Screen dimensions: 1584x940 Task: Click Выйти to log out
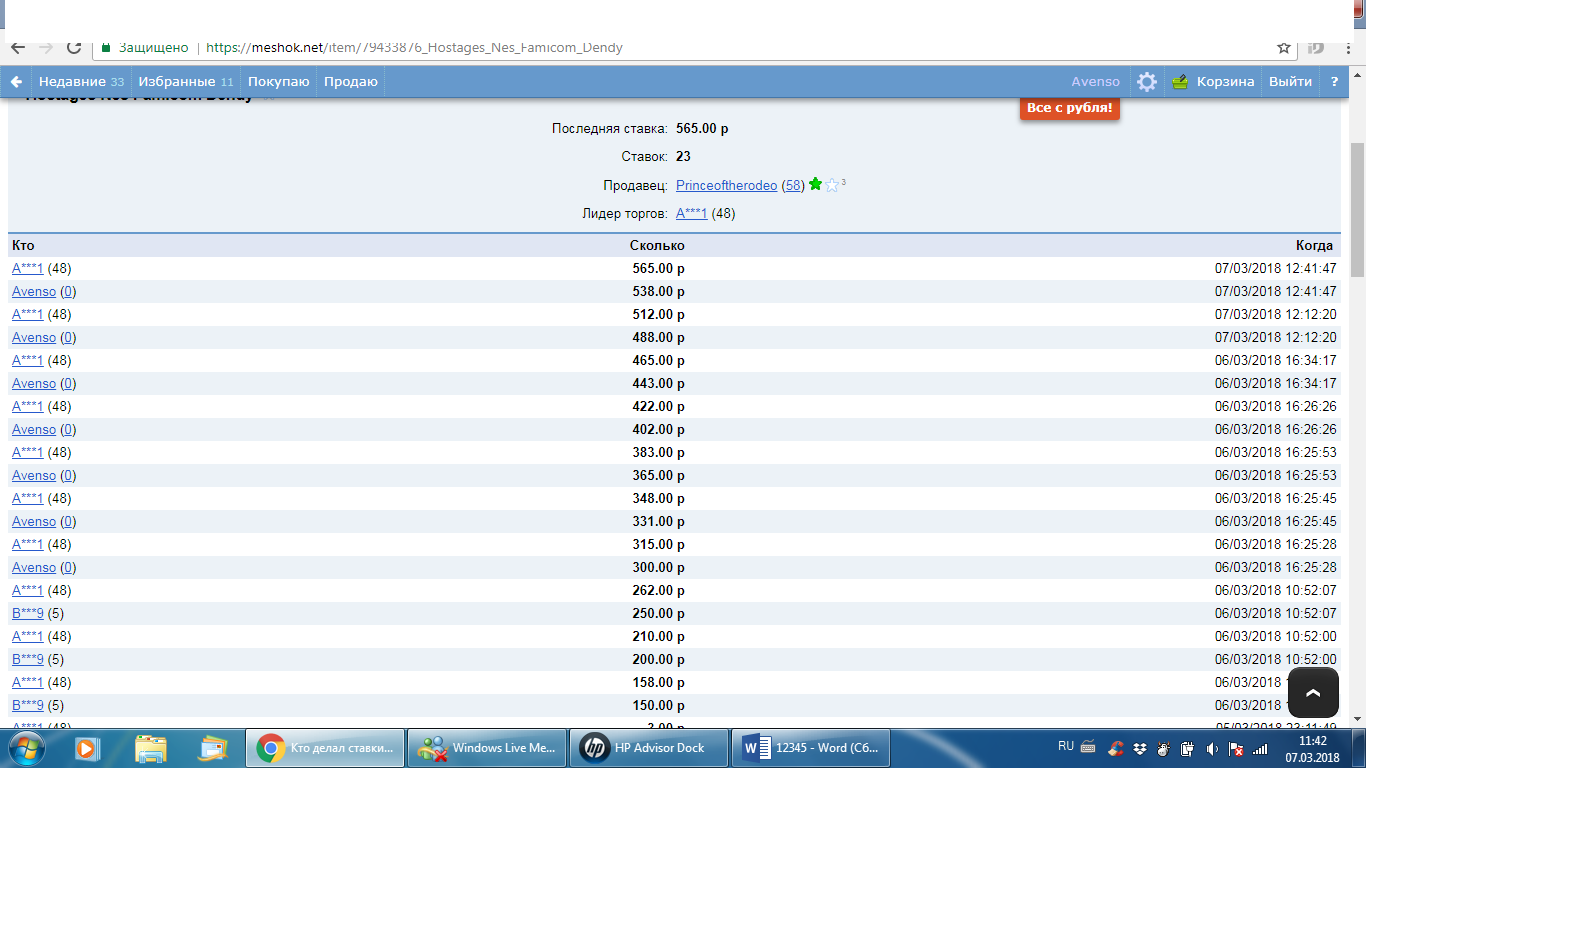click(x=1290, y=82)
